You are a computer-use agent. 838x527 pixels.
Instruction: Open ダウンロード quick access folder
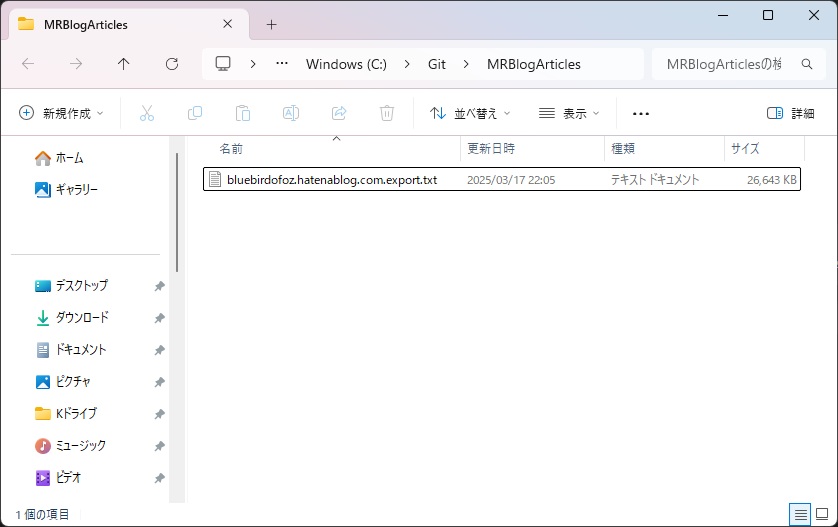point(72,317)
